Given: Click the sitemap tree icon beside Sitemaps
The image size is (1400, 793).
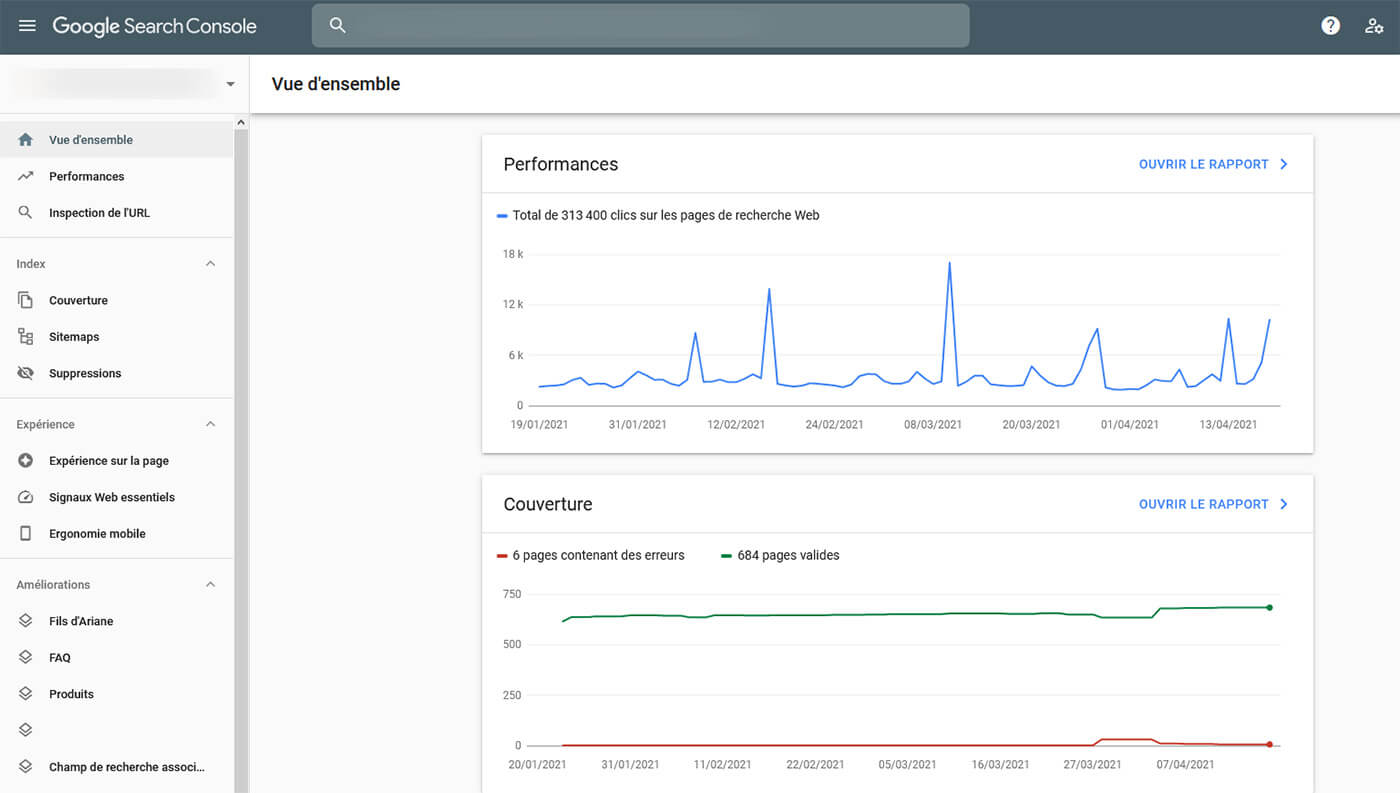Looking at the screenshot, I should click(x=26, y=337).
